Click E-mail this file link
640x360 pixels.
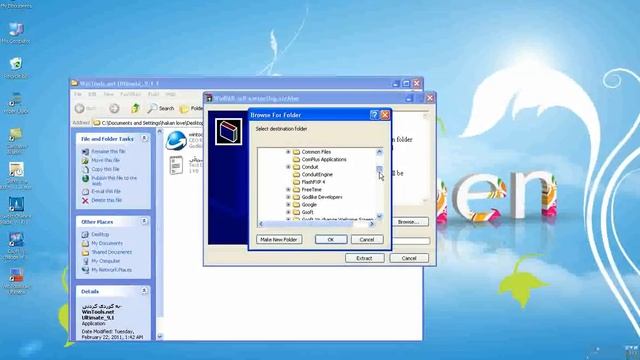(106, 191)
